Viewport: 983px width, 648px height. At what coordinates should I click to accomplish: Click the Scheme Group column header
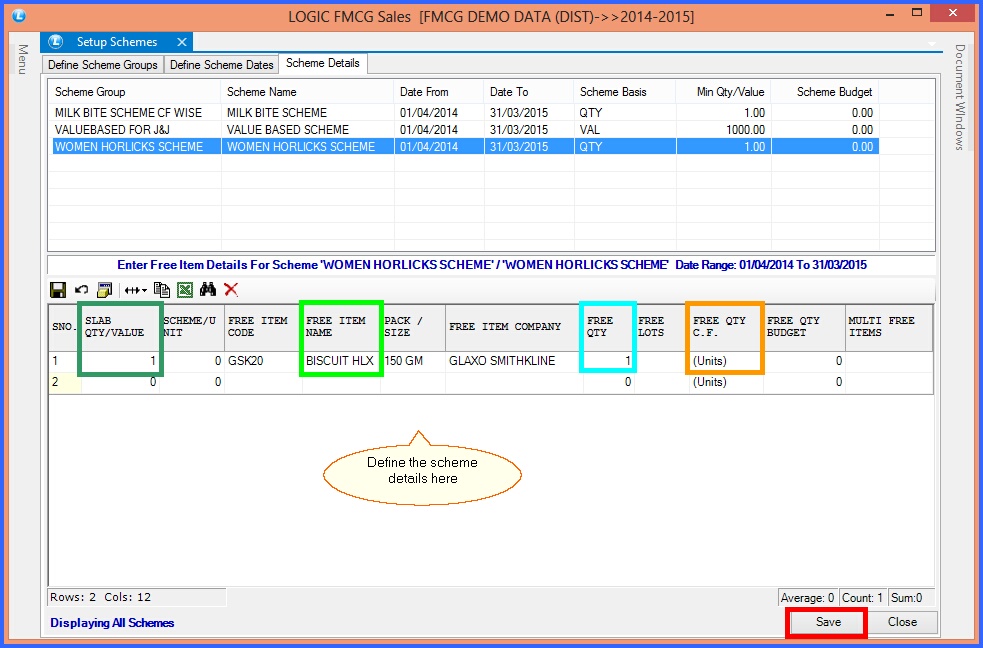135,92
